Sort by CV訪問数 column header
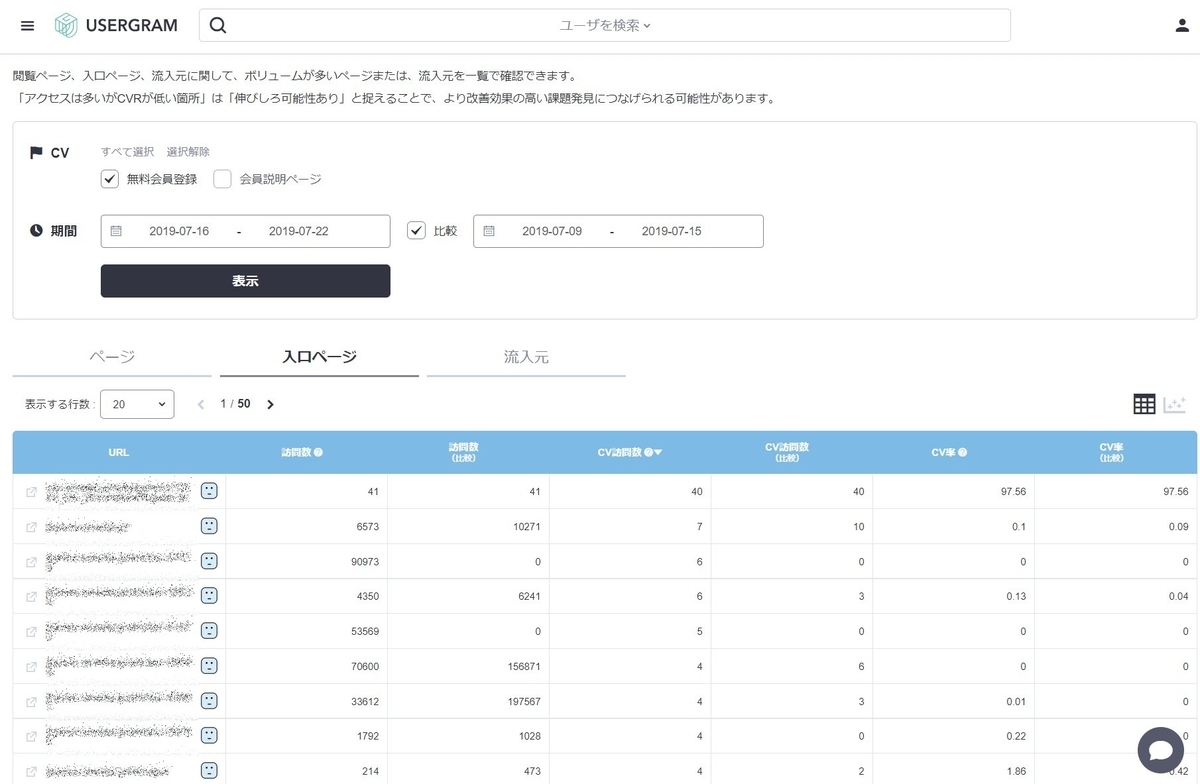This screenshot has width=1200, height=784. click(x=630, y=452)
